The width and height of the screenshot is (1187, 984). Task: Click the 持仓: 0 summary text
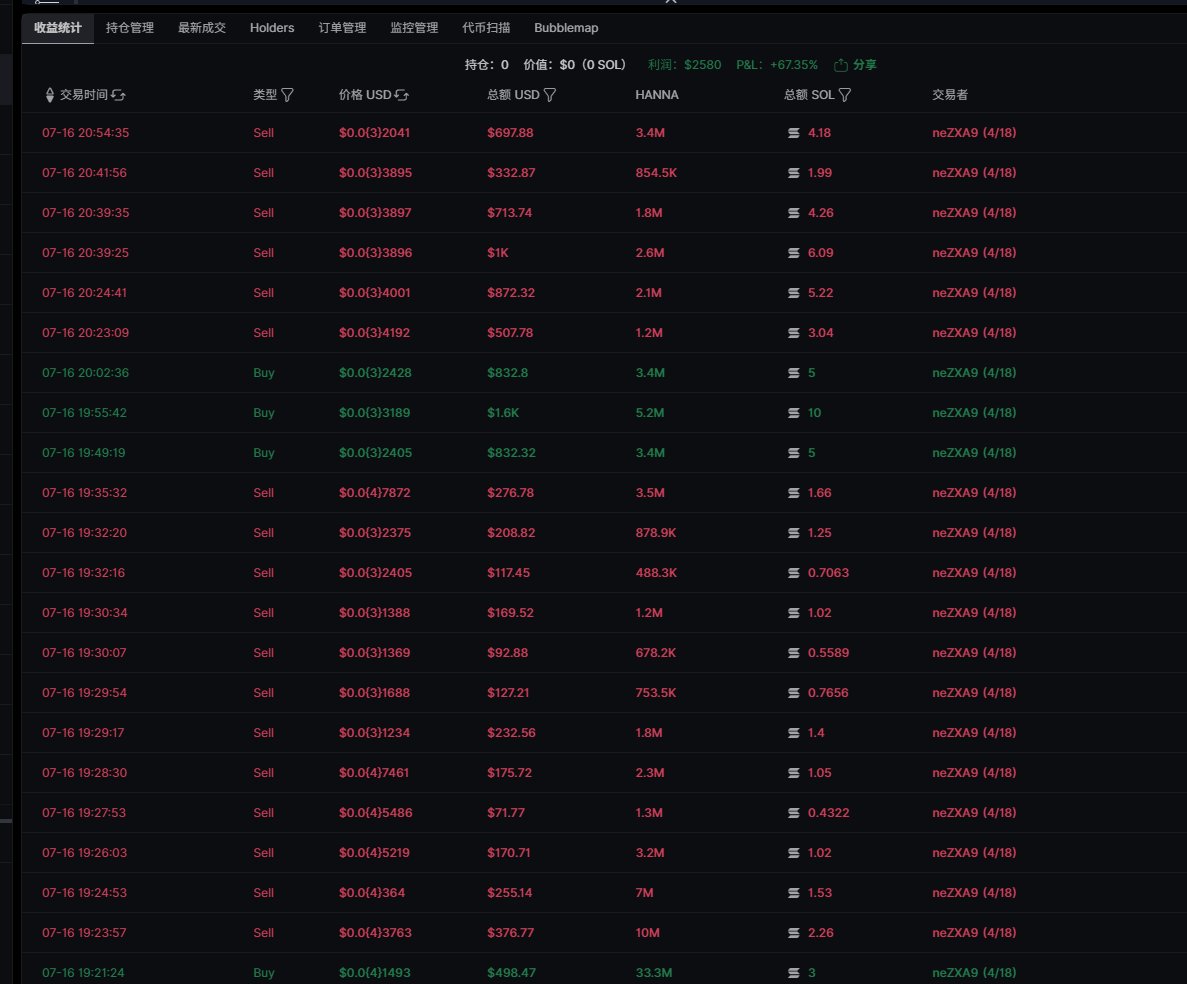point(487,65)
